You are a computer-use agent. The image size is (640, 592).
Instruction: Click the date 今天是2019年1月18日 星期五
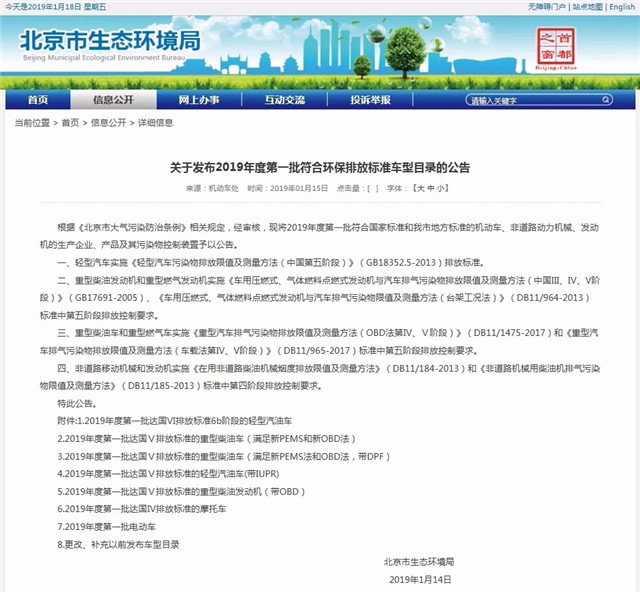tap(56, 7)
